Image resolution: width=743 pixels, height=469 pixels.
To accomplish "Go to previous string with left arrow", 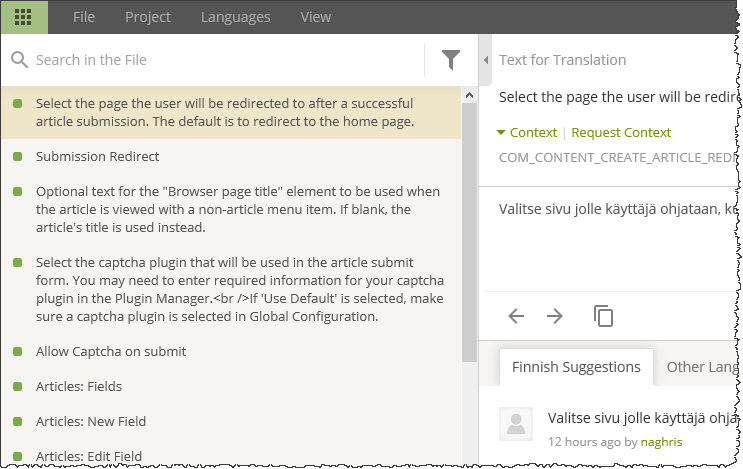I will [x=516, y=316].
